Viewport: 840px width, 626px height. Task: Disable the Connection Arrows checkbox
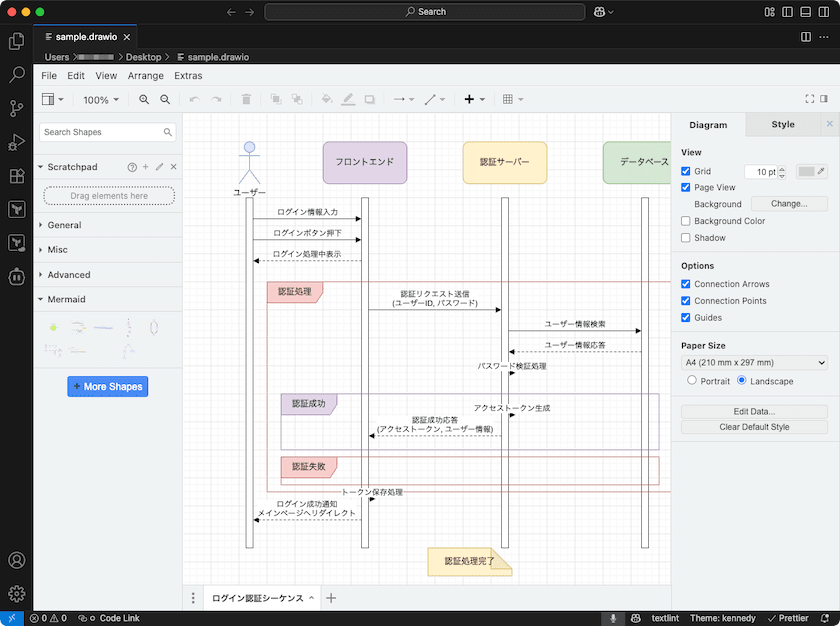click(685, 284)
